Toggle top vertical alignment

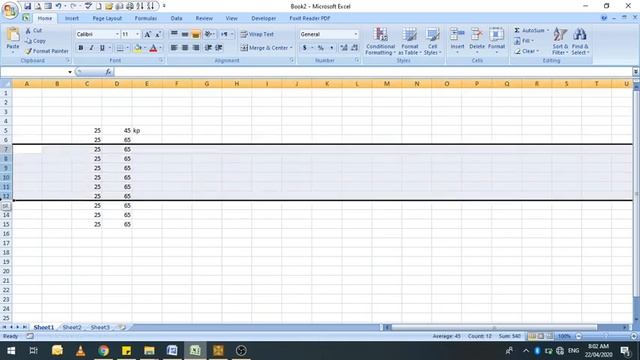pyautogui.click(x=174, y=34)
